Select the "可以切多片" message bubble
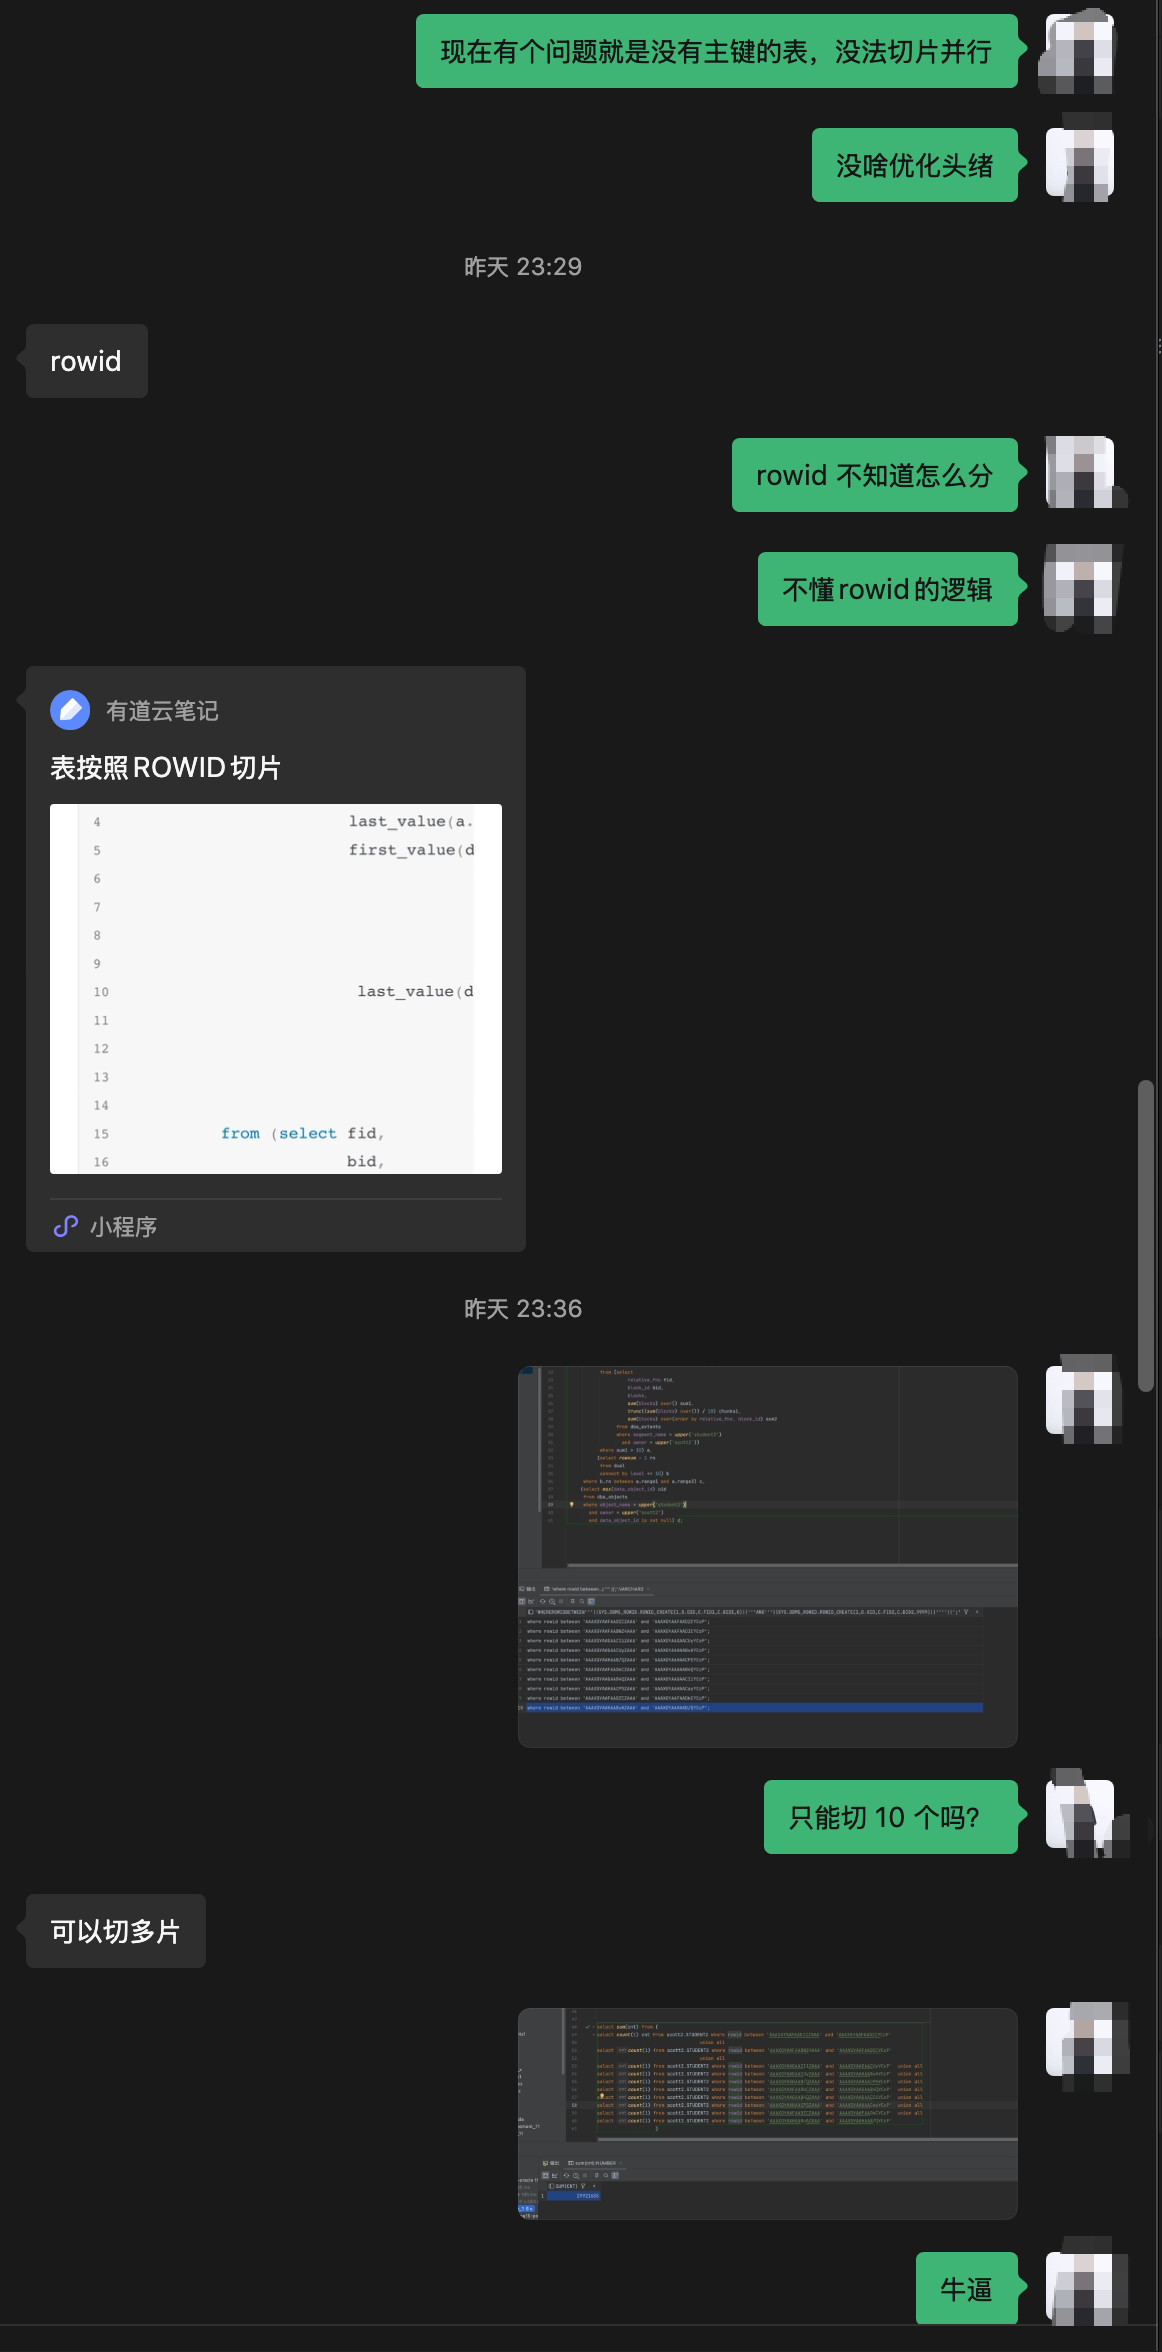This screenshot has height=2352, width=1162. point(115,1931)
